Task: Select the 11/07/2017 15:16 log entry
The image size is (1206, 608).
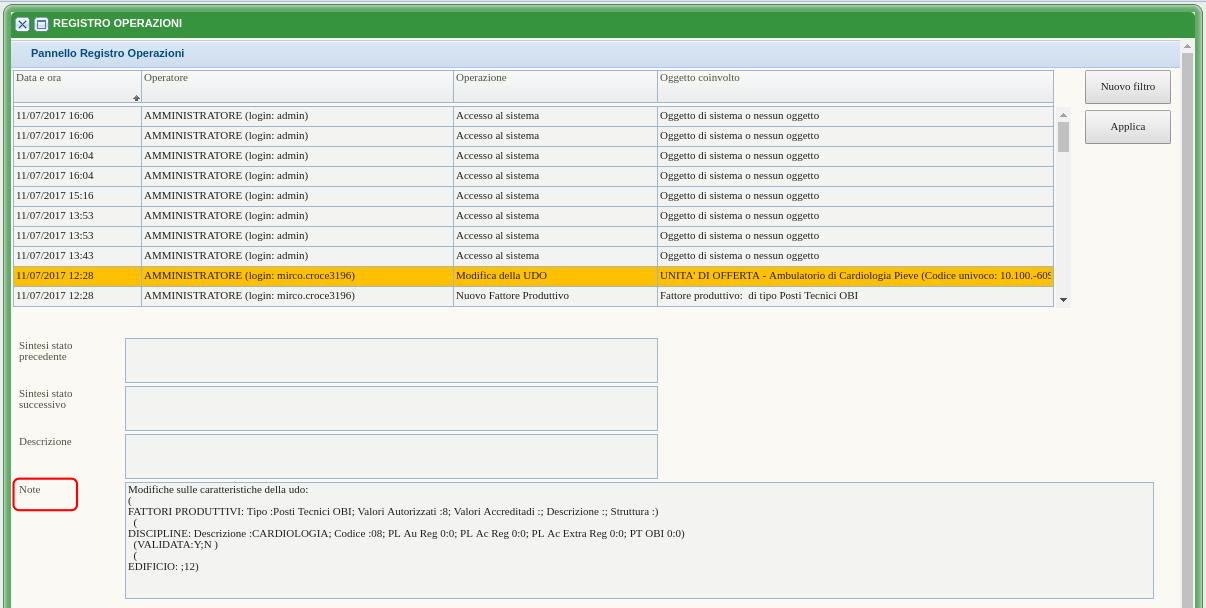Action: click(77, 196)
